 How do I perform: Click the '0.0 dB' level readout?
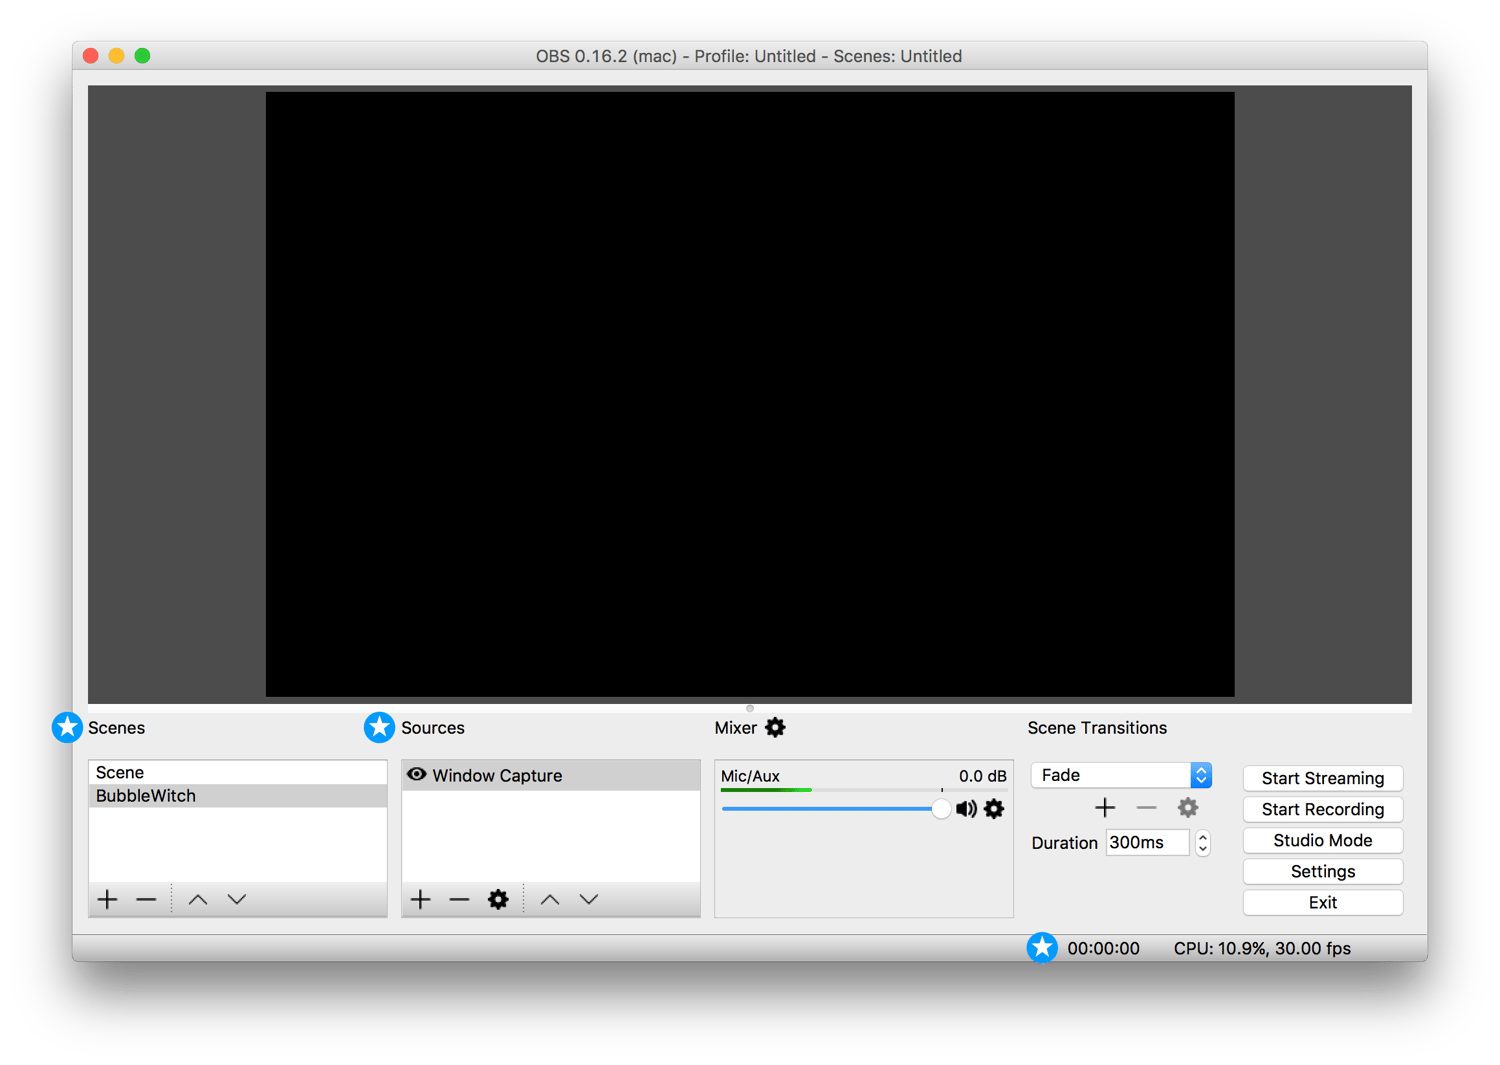[x=983, y=776]
